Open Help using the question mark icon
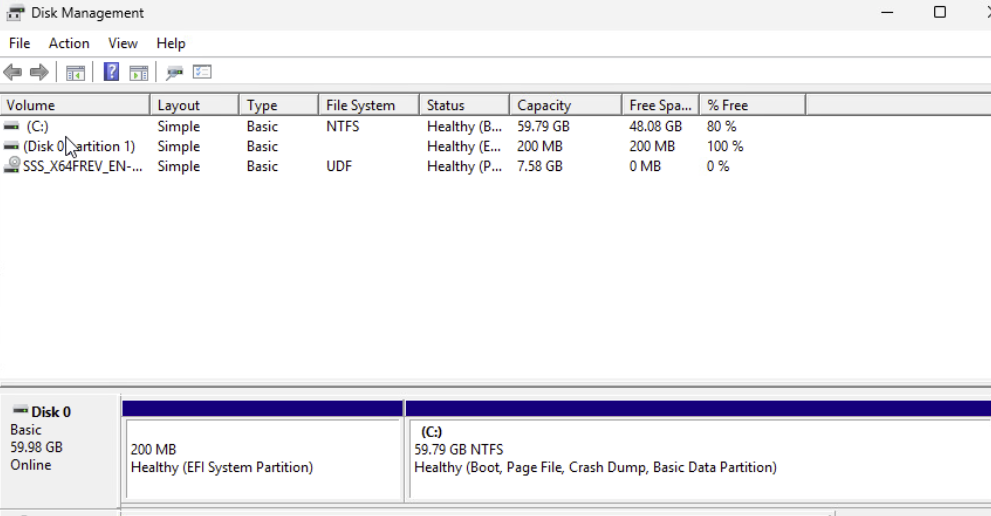The height and width of the screenshot is (516, 991). tap(112, 72)
